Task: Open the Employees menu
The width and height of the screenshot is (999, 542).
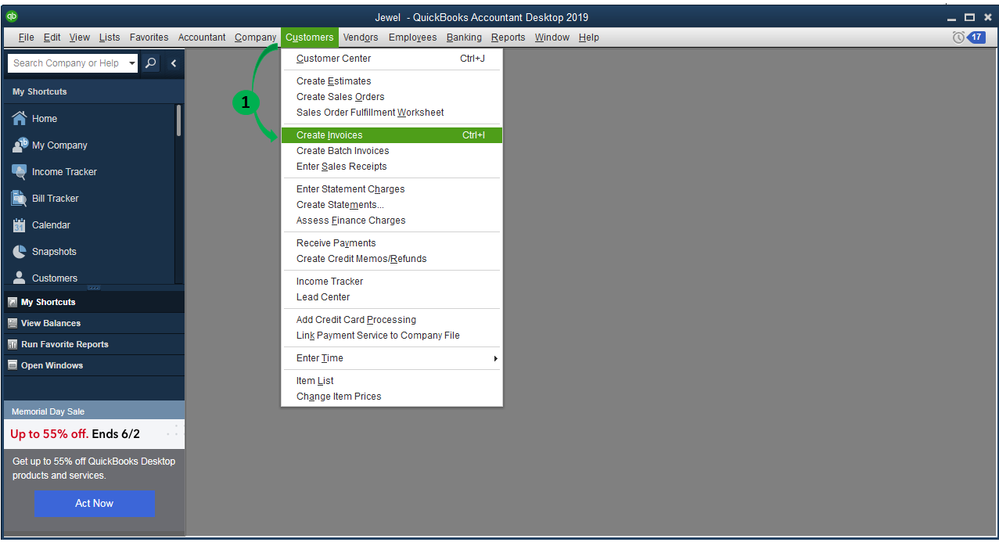Action: pyautogui.click(x=412, y=38)
